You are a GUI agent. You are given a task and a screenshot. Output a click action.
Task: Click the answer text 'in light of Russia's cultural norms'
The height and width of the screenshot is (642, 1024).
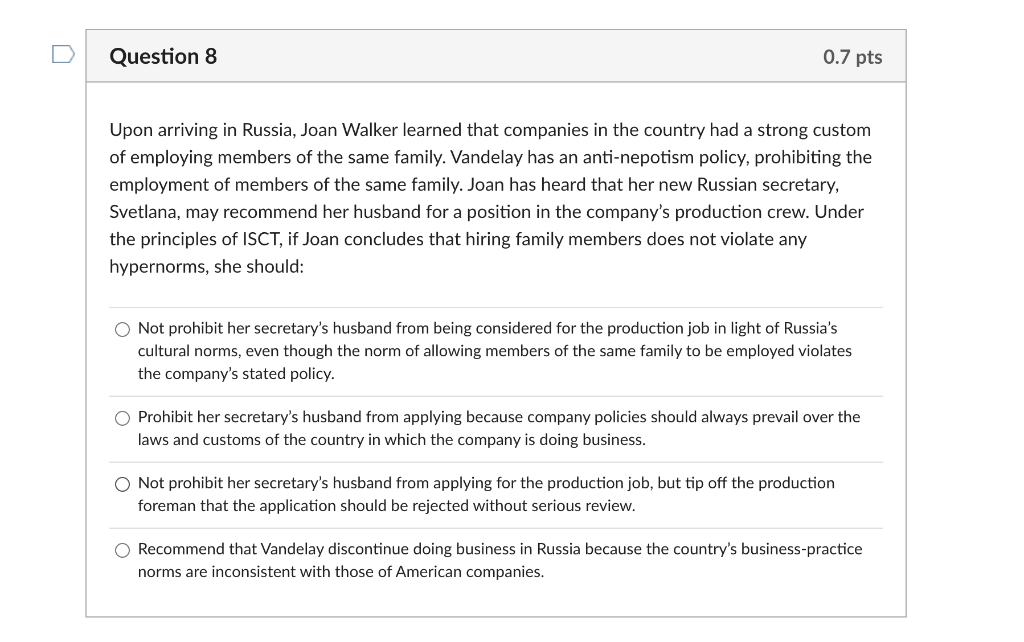point(760,328)
